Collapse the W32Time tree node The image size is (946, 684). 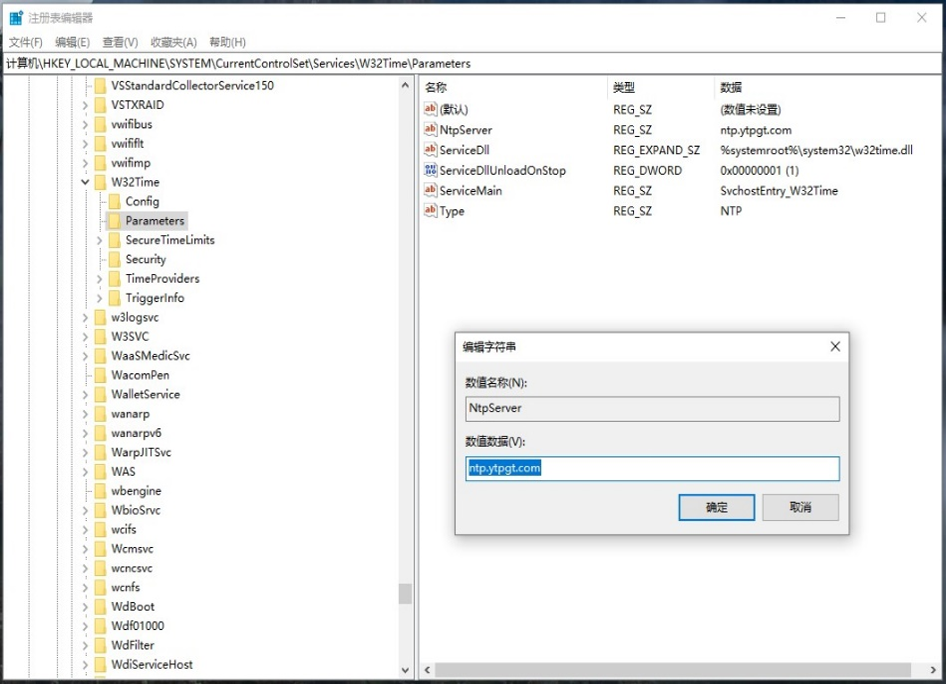pos(85,182)
